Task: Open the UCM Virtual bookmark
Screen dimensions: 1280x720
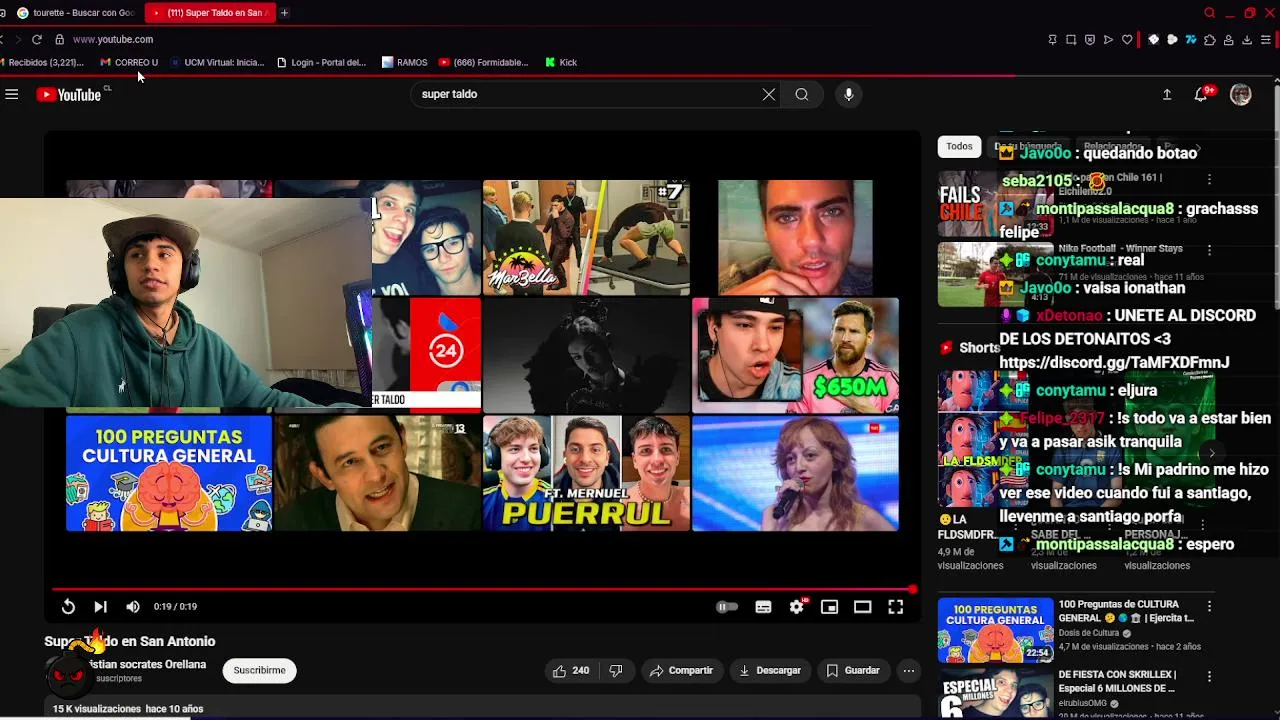Action: click(x=217, y=62)
